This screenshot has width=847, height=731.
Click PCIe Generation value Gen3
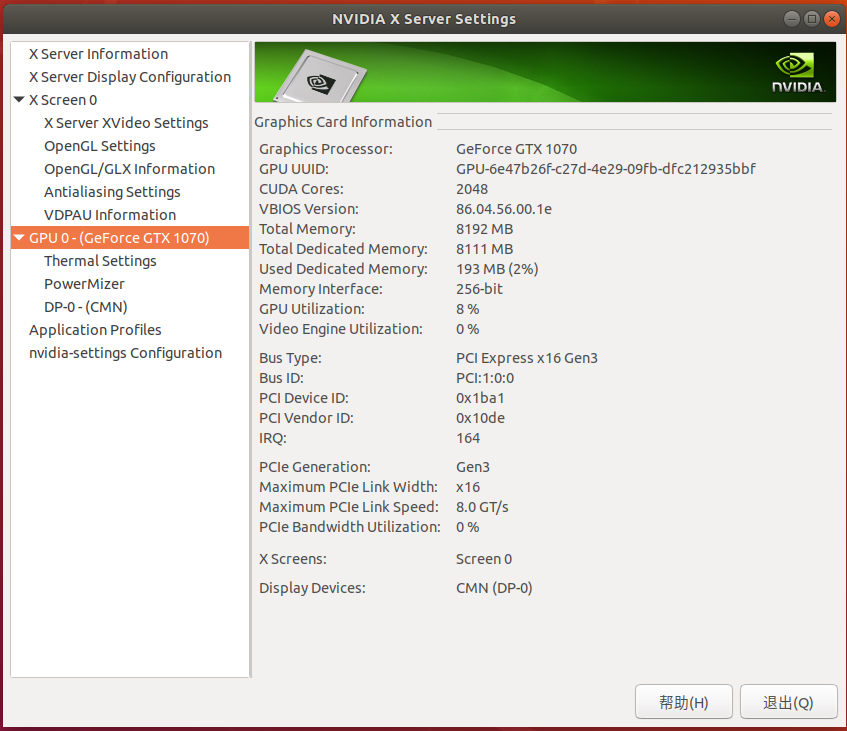pyautogui.click(x=473, y=467)
